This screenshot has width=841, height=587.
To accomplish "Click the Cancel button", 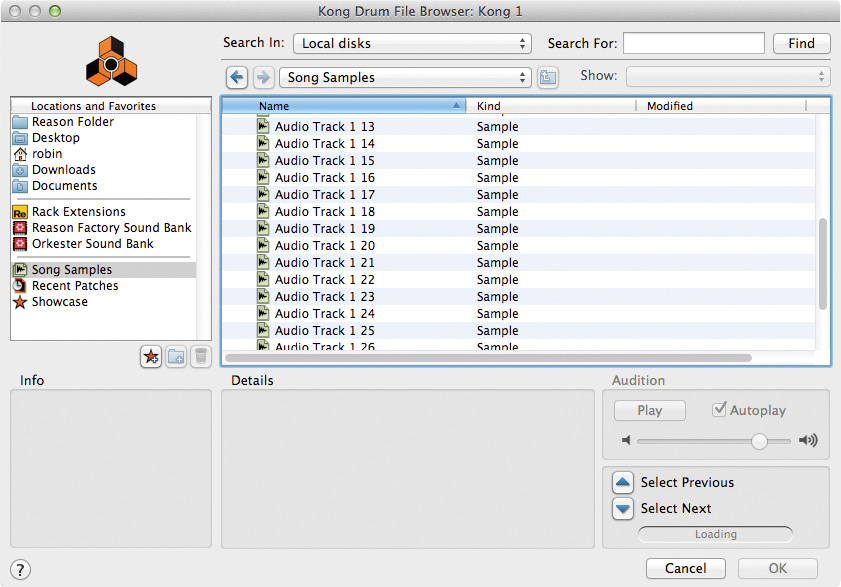I will pyautogui.click(x=685, y=568).
